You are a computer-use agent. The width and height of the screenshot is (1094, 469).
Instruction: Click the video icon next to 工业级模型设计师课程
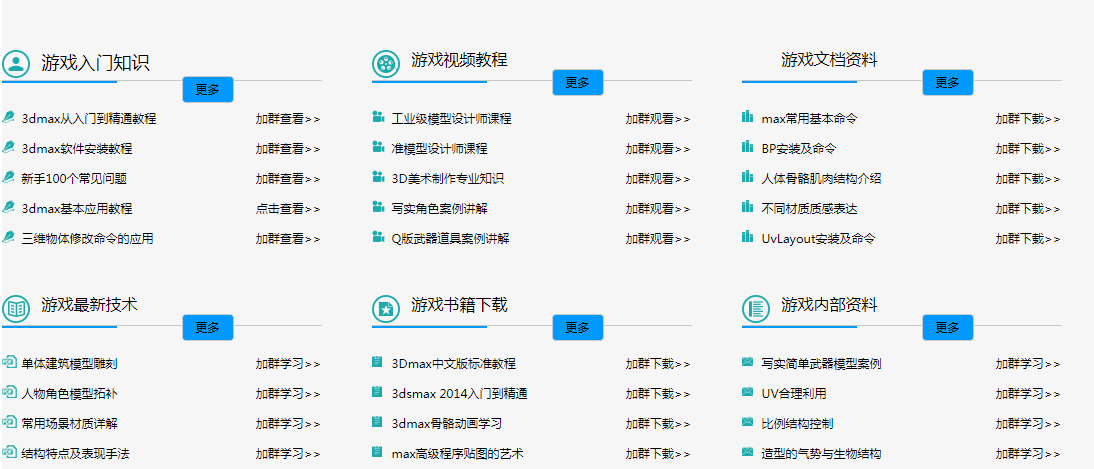point(378,117)
